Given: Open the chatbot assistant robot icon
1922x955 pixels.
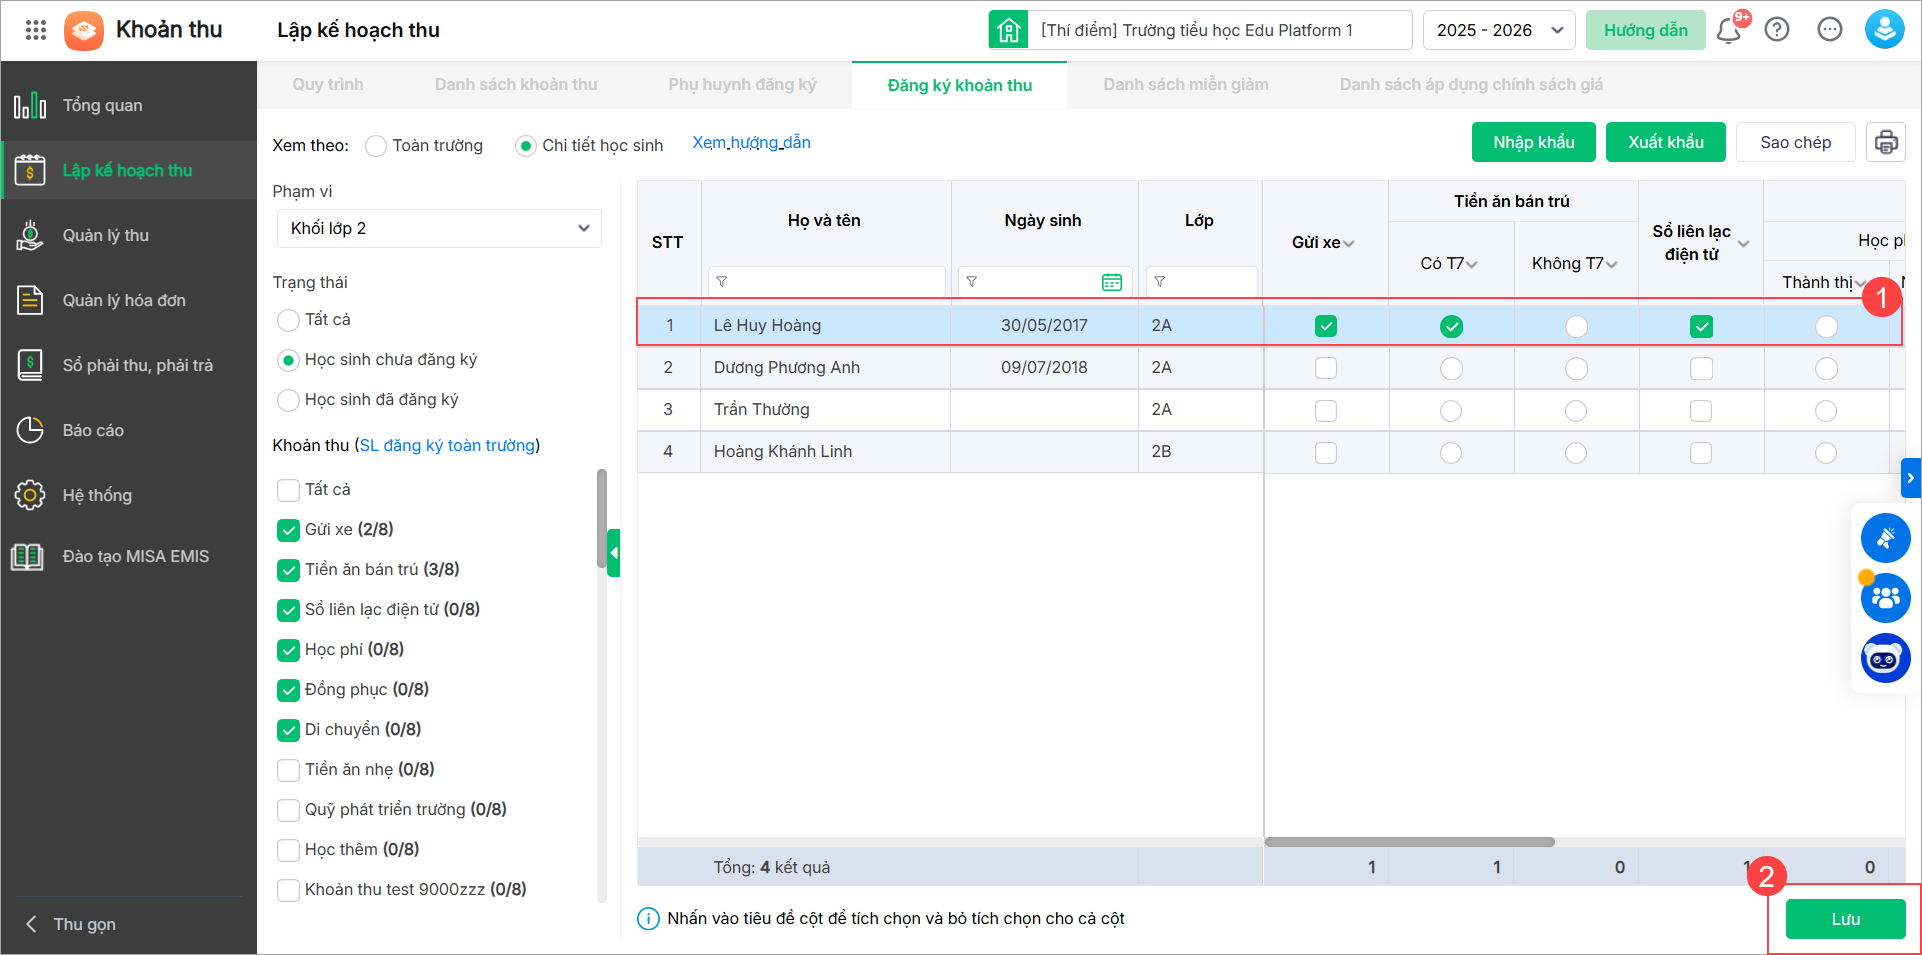Looking at the screenshot, I should point(1885,659).
